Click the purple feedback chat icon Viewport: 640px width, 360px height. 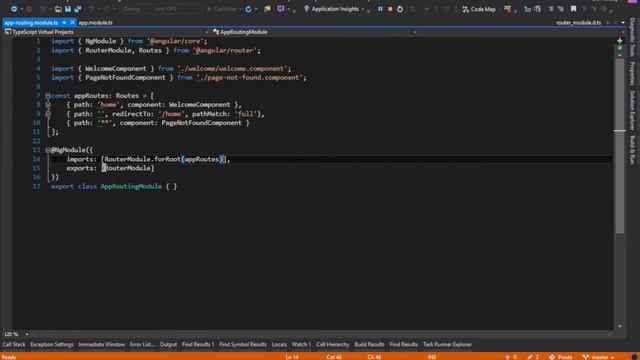(281, 9)
